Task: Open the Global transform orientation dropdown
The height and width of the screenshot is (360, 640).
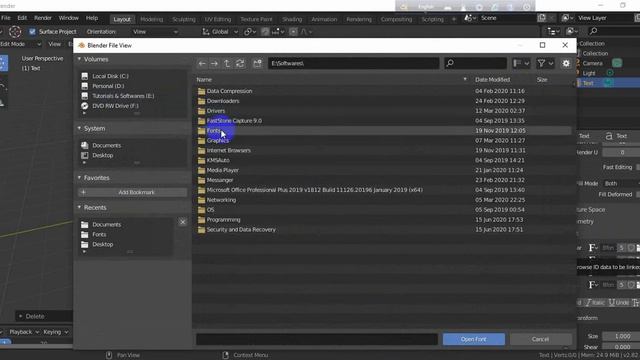Action: (220, 31)
